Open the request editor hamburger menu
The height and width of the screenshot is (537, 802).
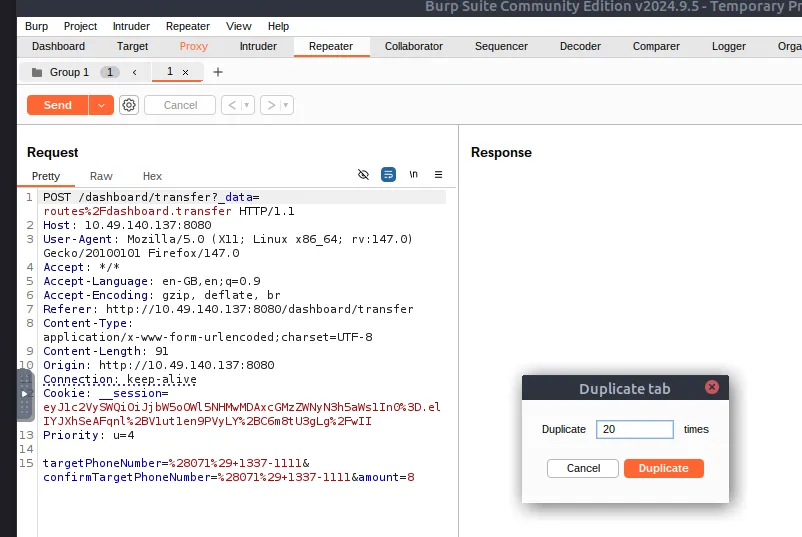[438, 174]
